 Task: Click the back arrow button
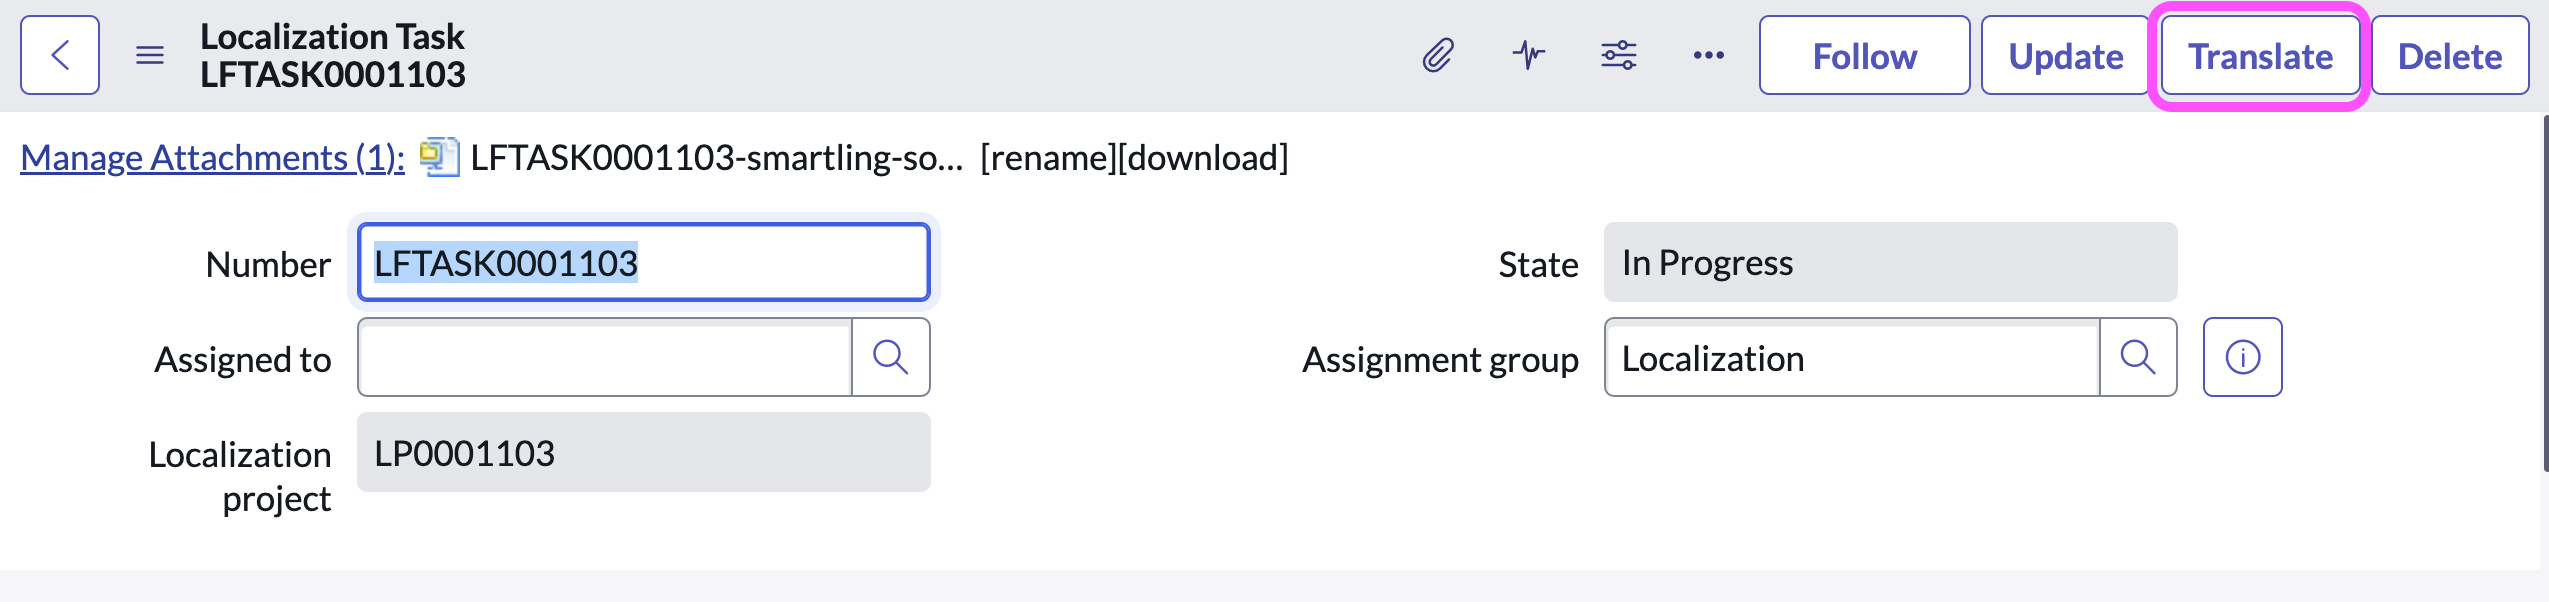tap(60, 55)
